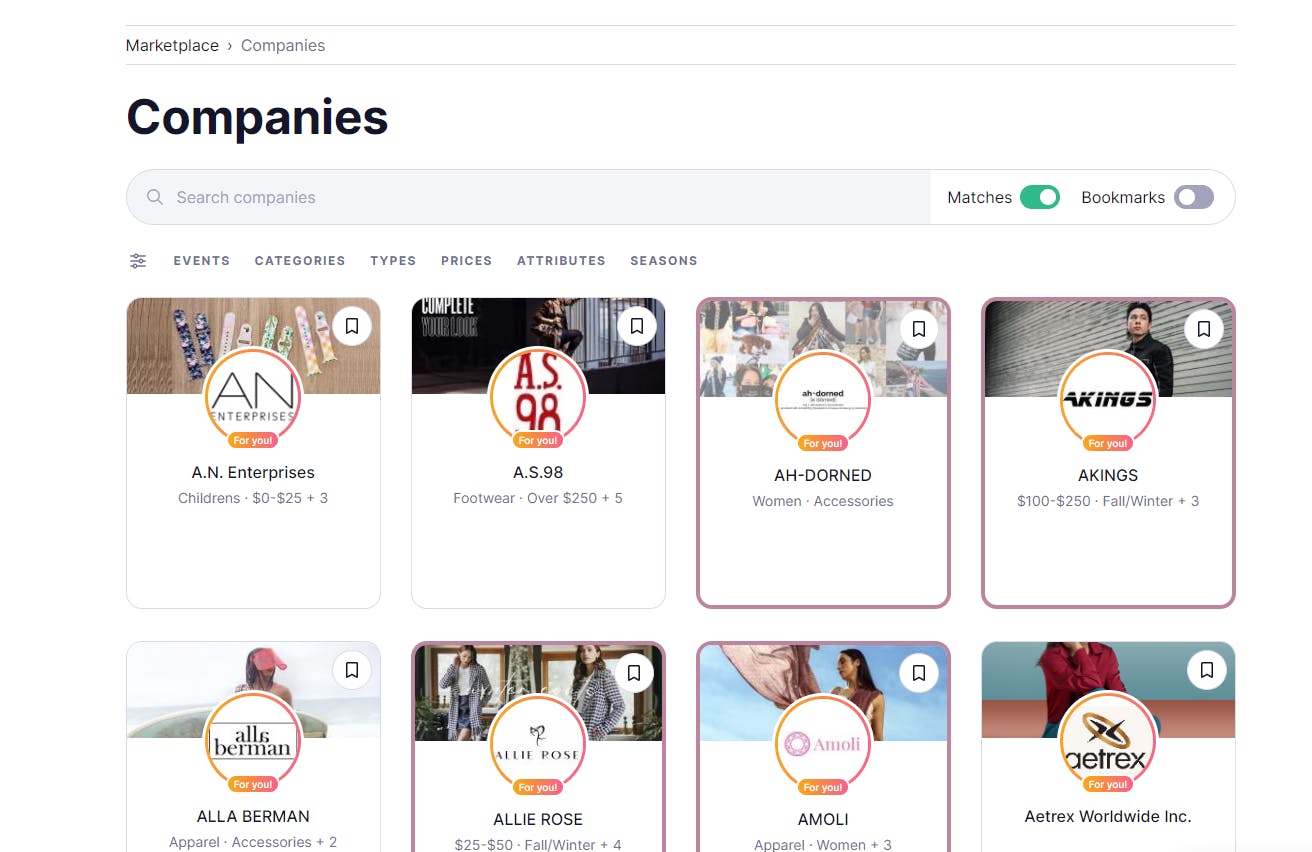Focus the Search companies field
Screen dimensions: 1312x852
pyautogui.click(x=529, y=197)
